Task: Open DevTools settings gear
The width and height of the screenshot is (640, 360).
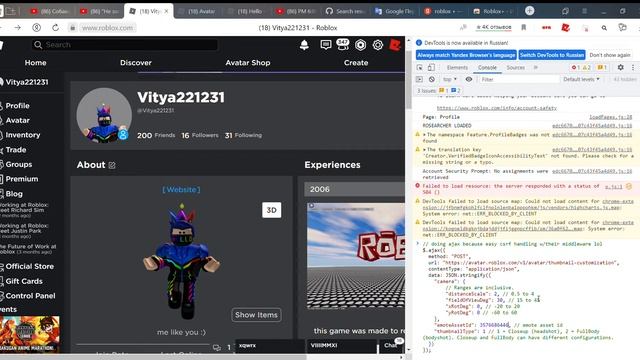Action: [x=620, y=67]
